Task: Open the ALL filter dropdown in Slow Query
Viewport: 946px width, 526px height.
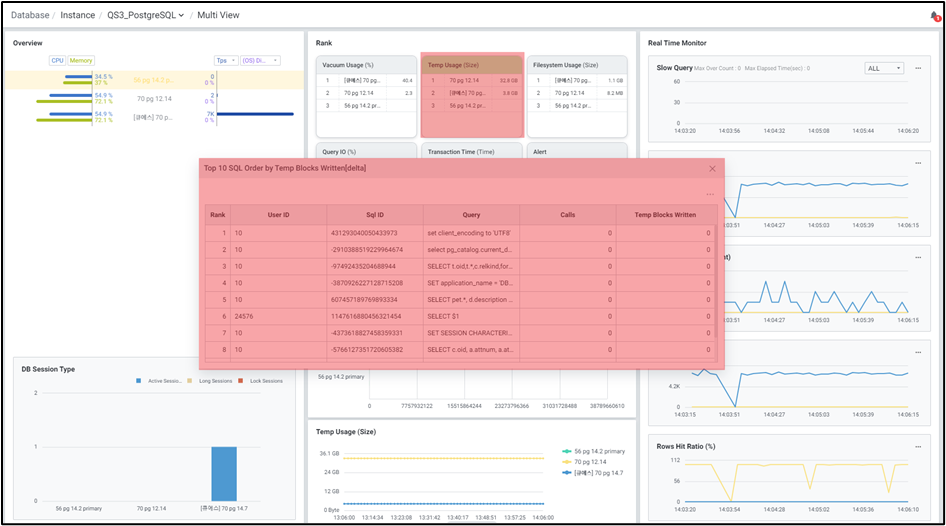Action: pyautogui.click(x=883, y=68)
